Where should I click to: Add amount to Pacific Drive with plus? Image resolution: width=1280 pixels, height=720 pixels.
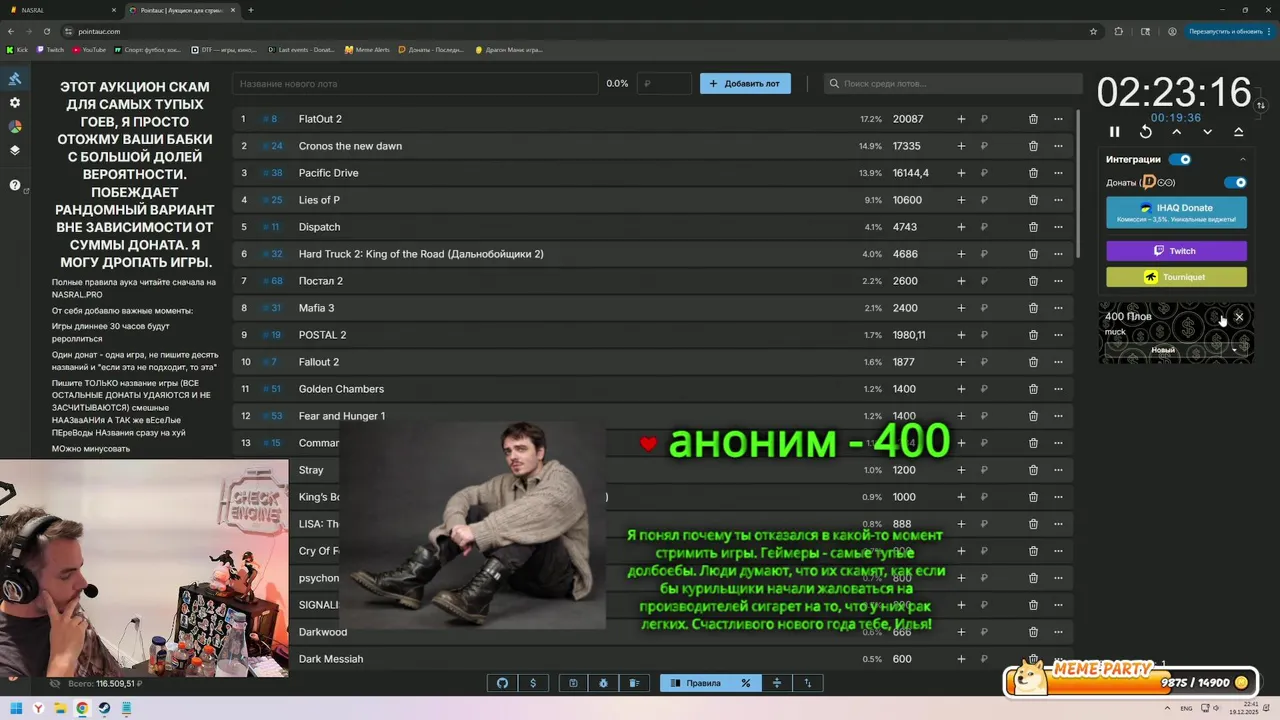point(961,173)
